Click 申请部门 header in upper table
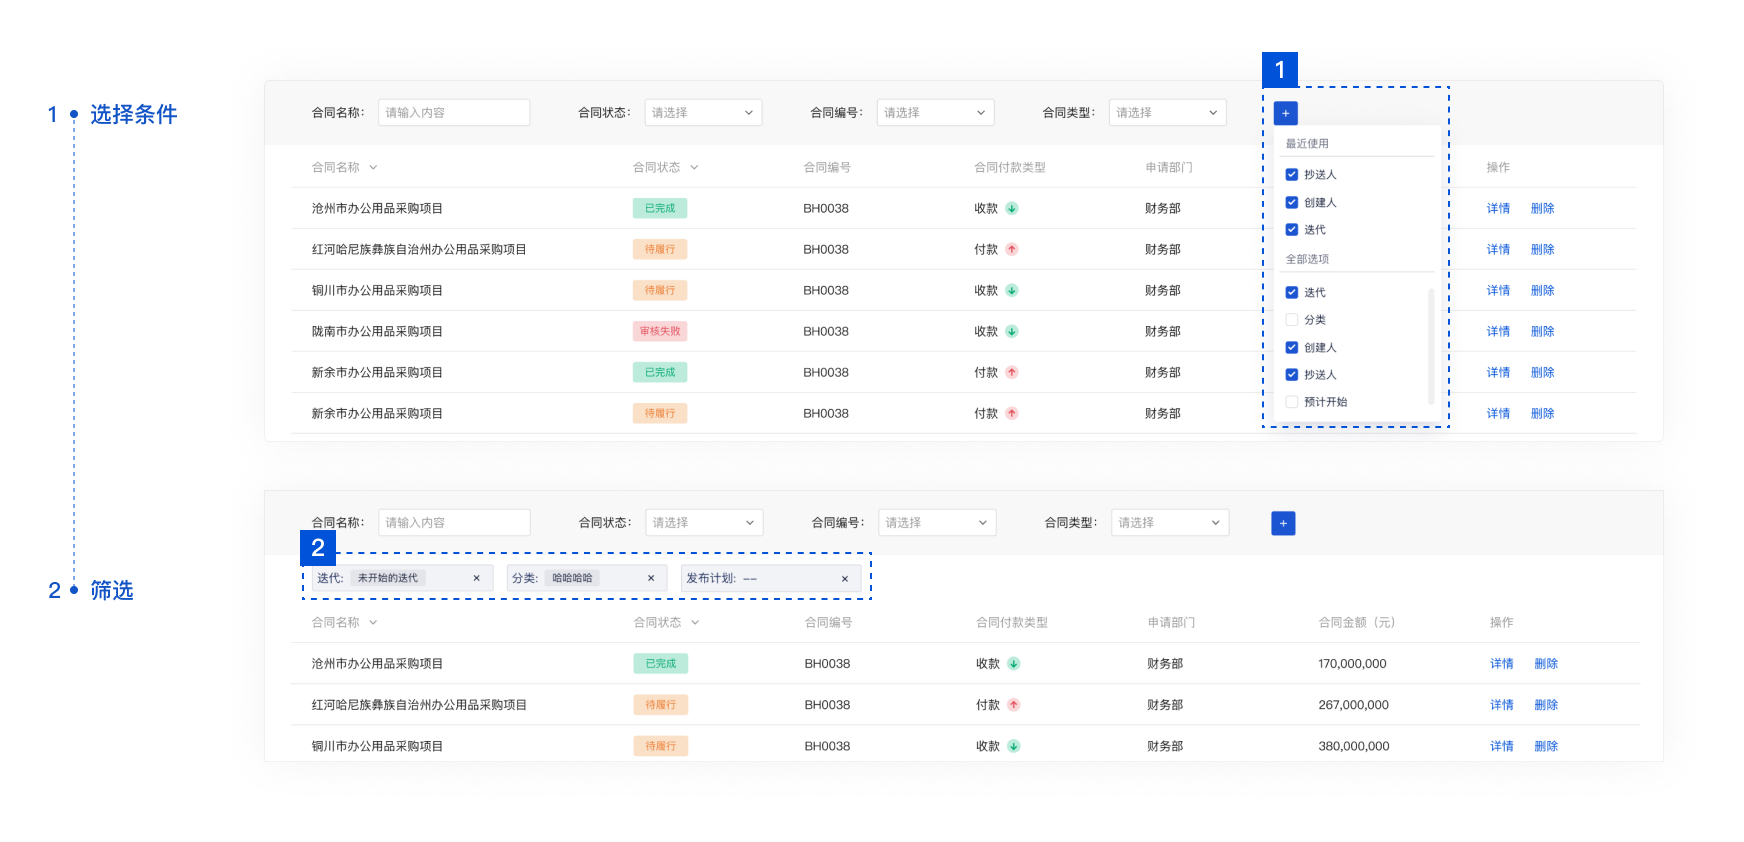The image size is (1744, 842). (1169, 168)
